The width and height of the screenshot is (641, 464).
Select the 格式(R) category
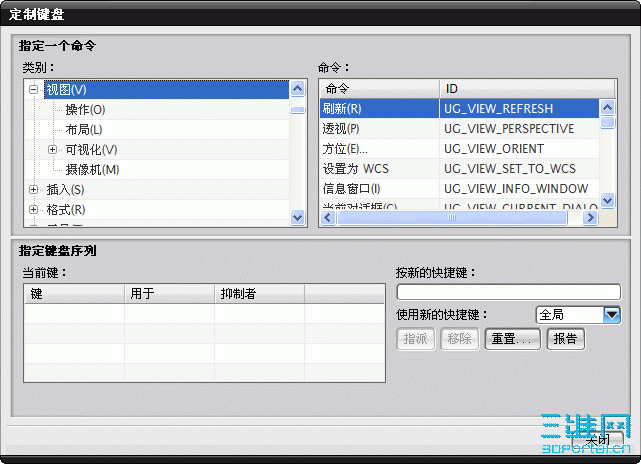point(66,210)
